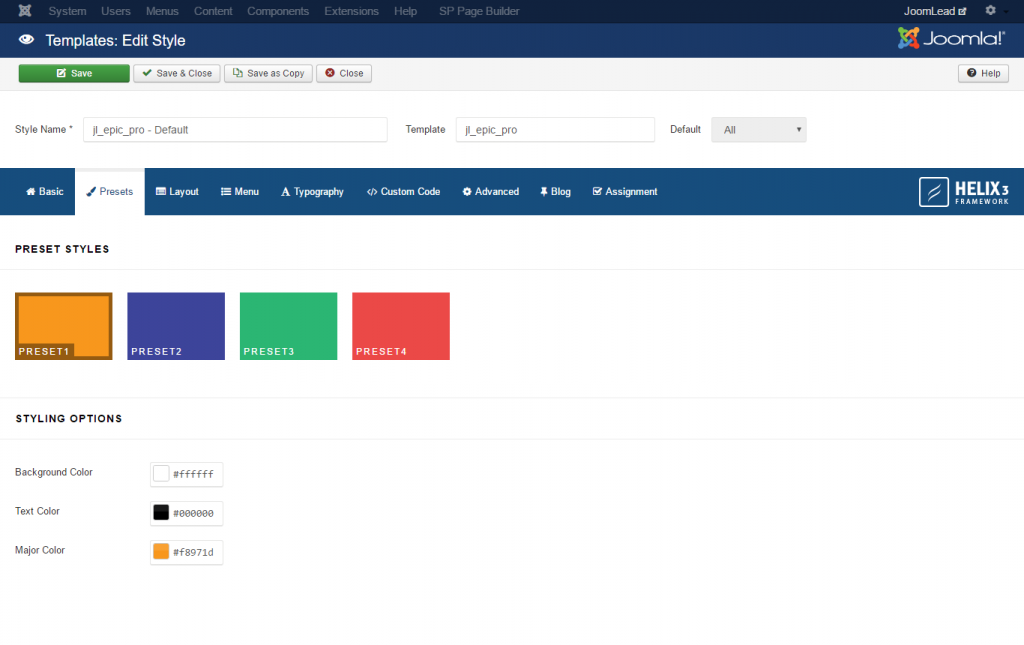This screenshot has width=1024, height=645.
Task: Open the Blog options tab
Action: click(555, 191)
